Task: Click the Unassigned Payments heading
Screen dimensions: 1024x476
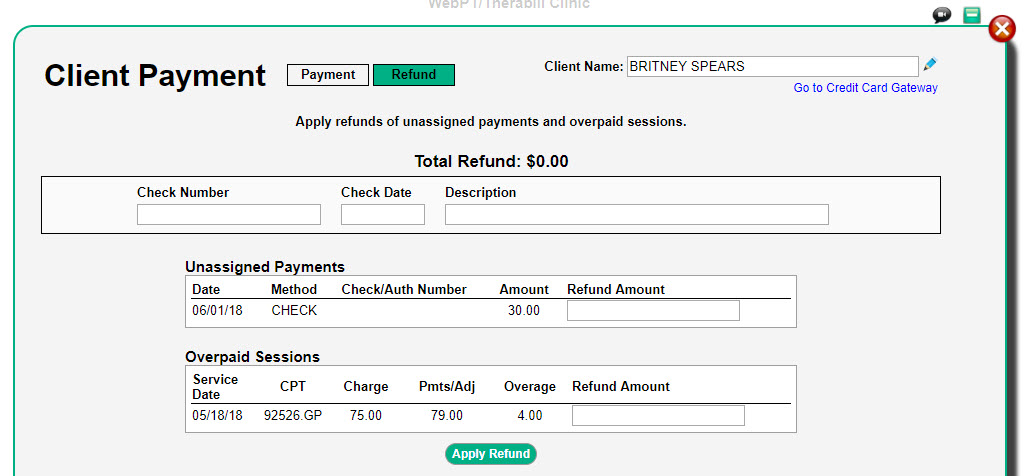Action: click(265, 267)
